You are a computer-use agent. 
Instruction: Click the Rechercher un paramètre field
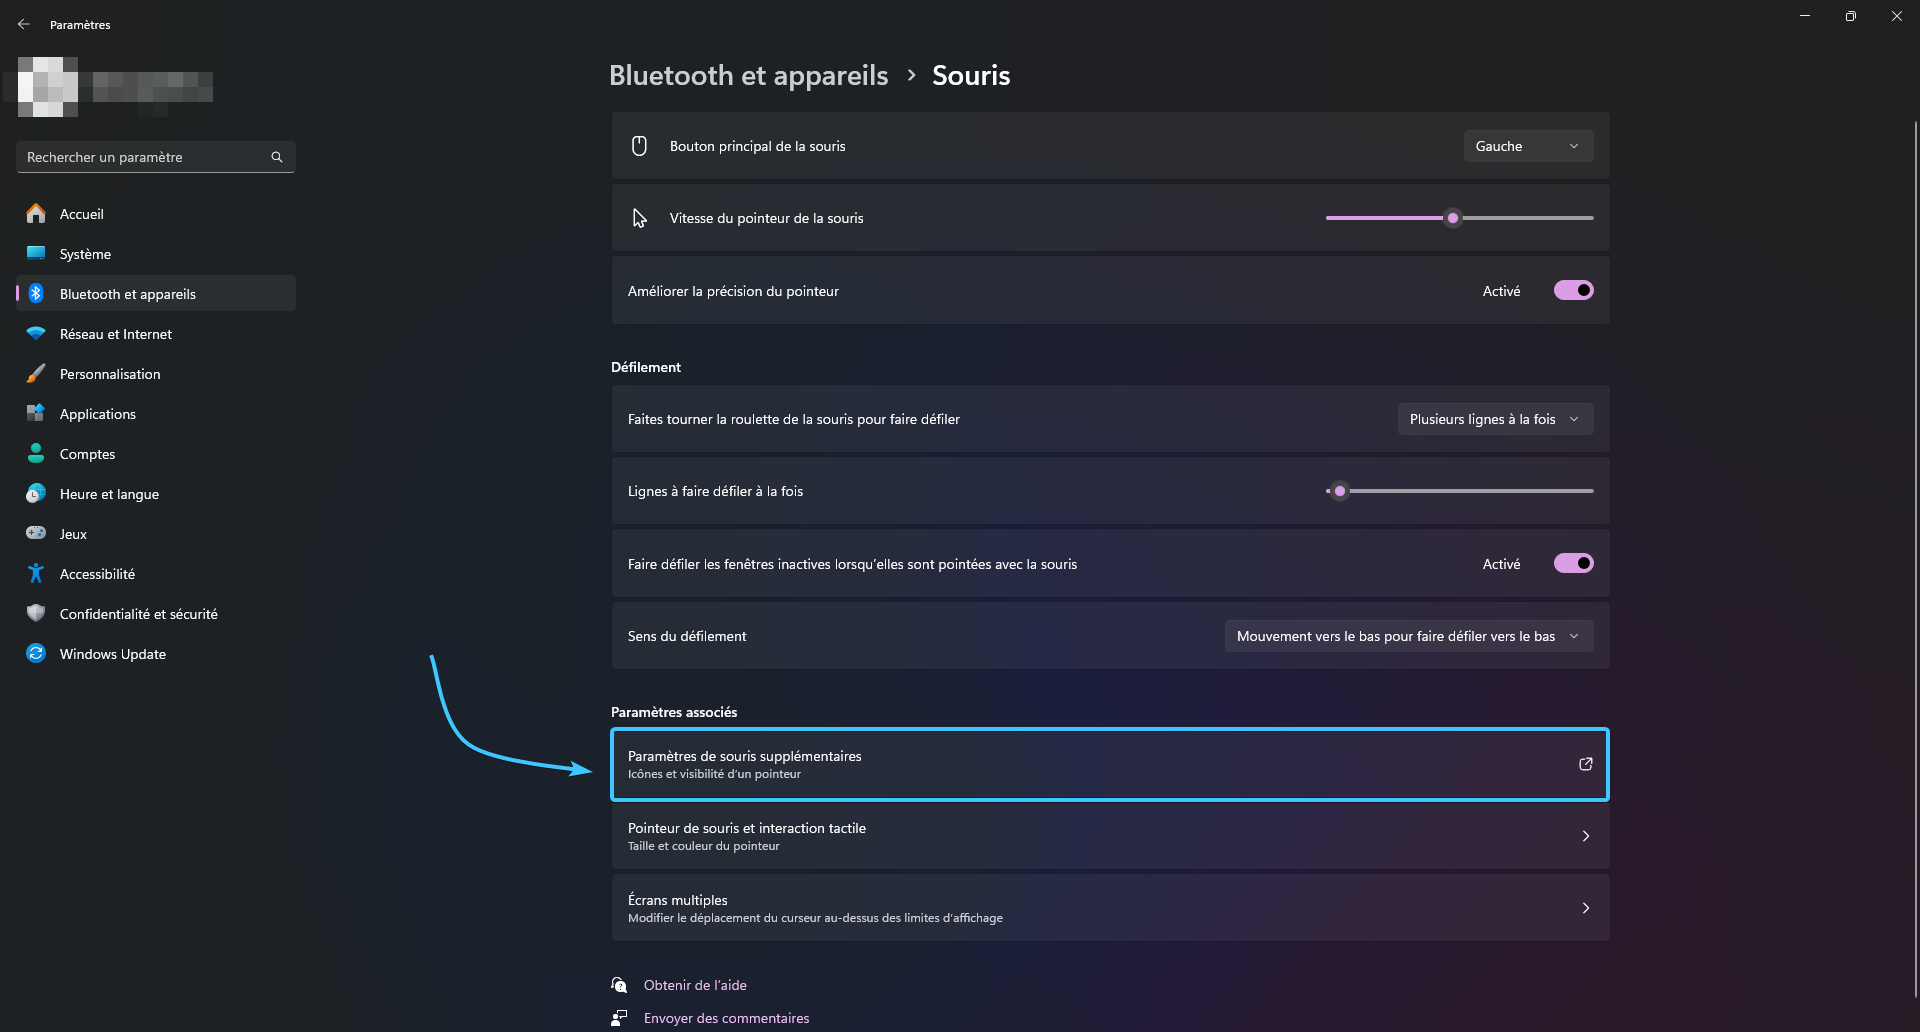155,157
